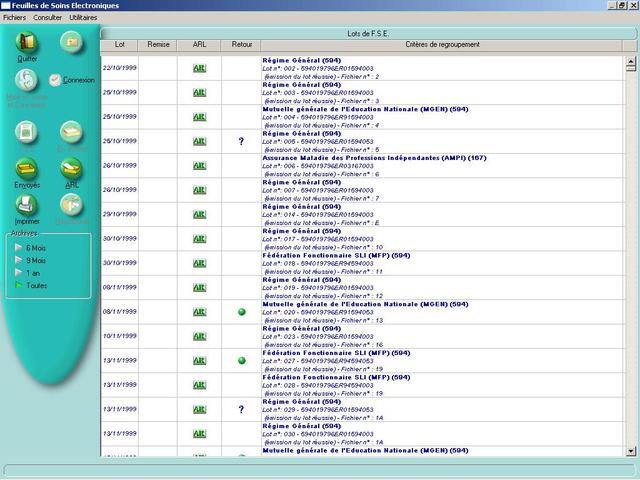640x480 pixels.
Task: Click the AR icon for Lot 004
Action: pyautogui.click(x=200, y=117)
